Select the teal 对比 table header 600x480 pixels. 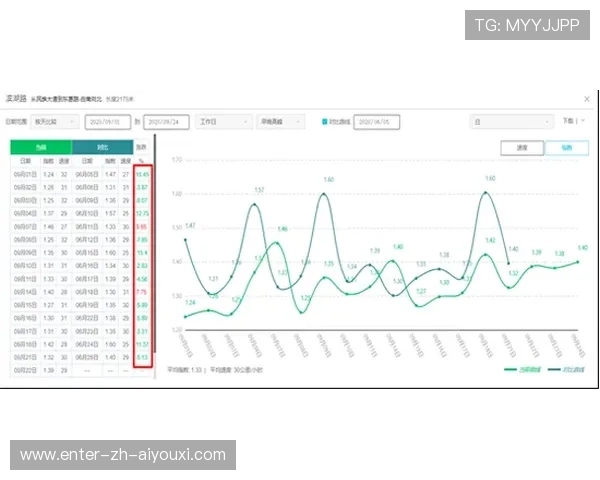(x=102, y=147)
